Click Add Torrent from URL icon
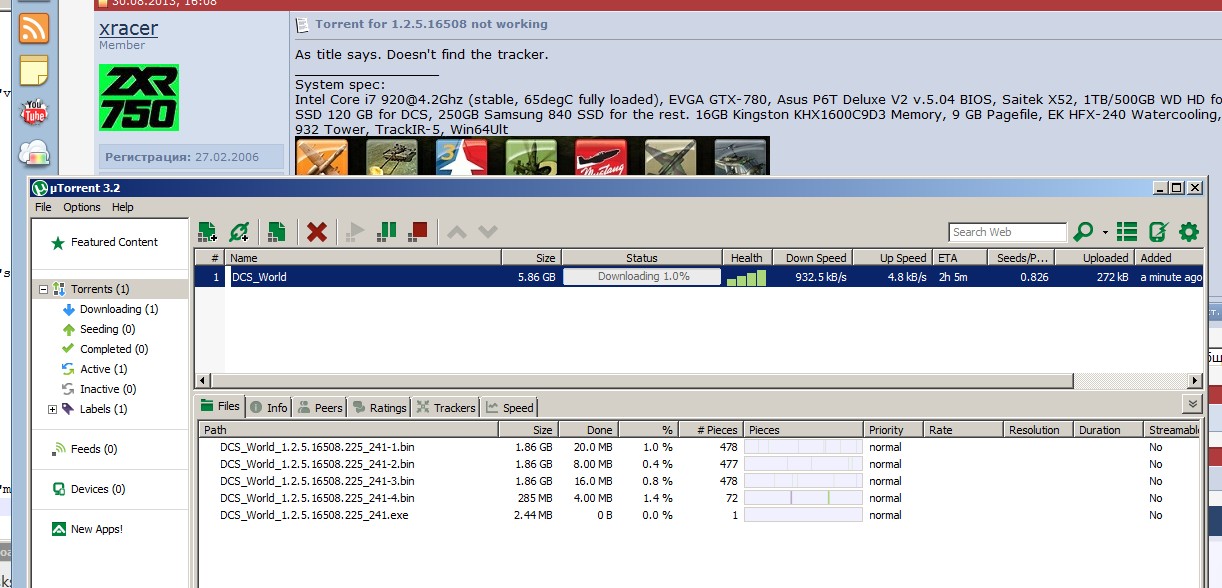Viewport: 1222px width, 588px height. pos(238,232)
